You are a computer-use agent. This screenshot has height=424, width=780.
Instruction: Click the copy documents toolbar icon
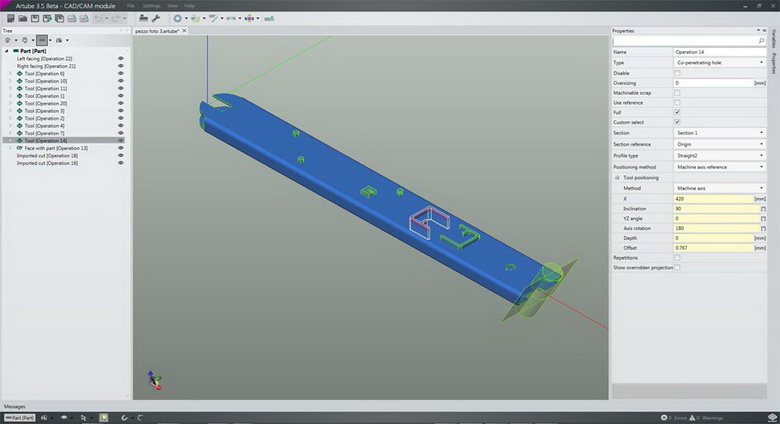tap(59, 18)
